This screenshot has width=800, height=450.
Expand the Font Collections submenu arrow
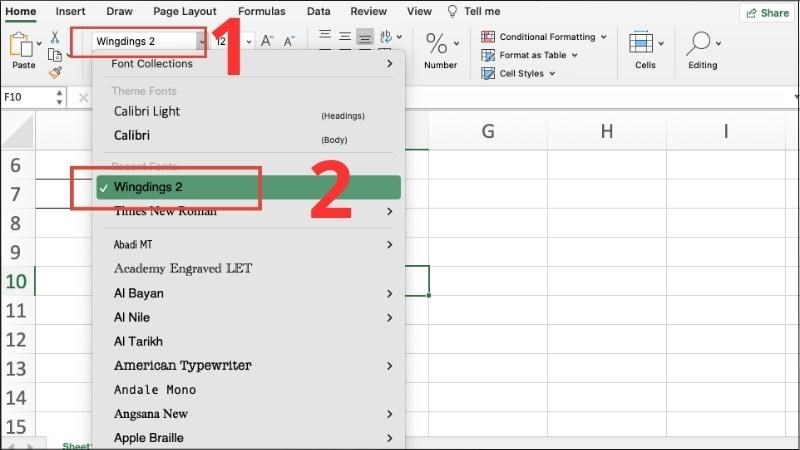(x=390, y=63)
